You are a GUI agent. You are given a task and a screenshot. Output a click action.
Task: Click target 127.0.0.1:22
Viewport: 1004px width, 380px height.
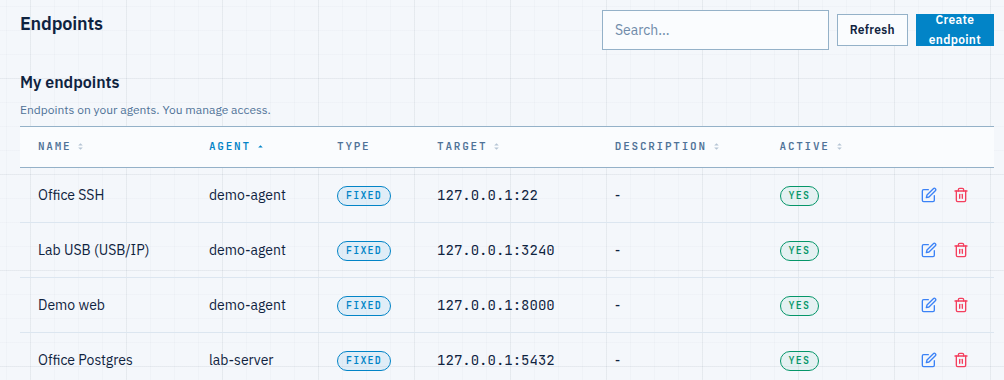pyautogui.click(x=487, y=195)
